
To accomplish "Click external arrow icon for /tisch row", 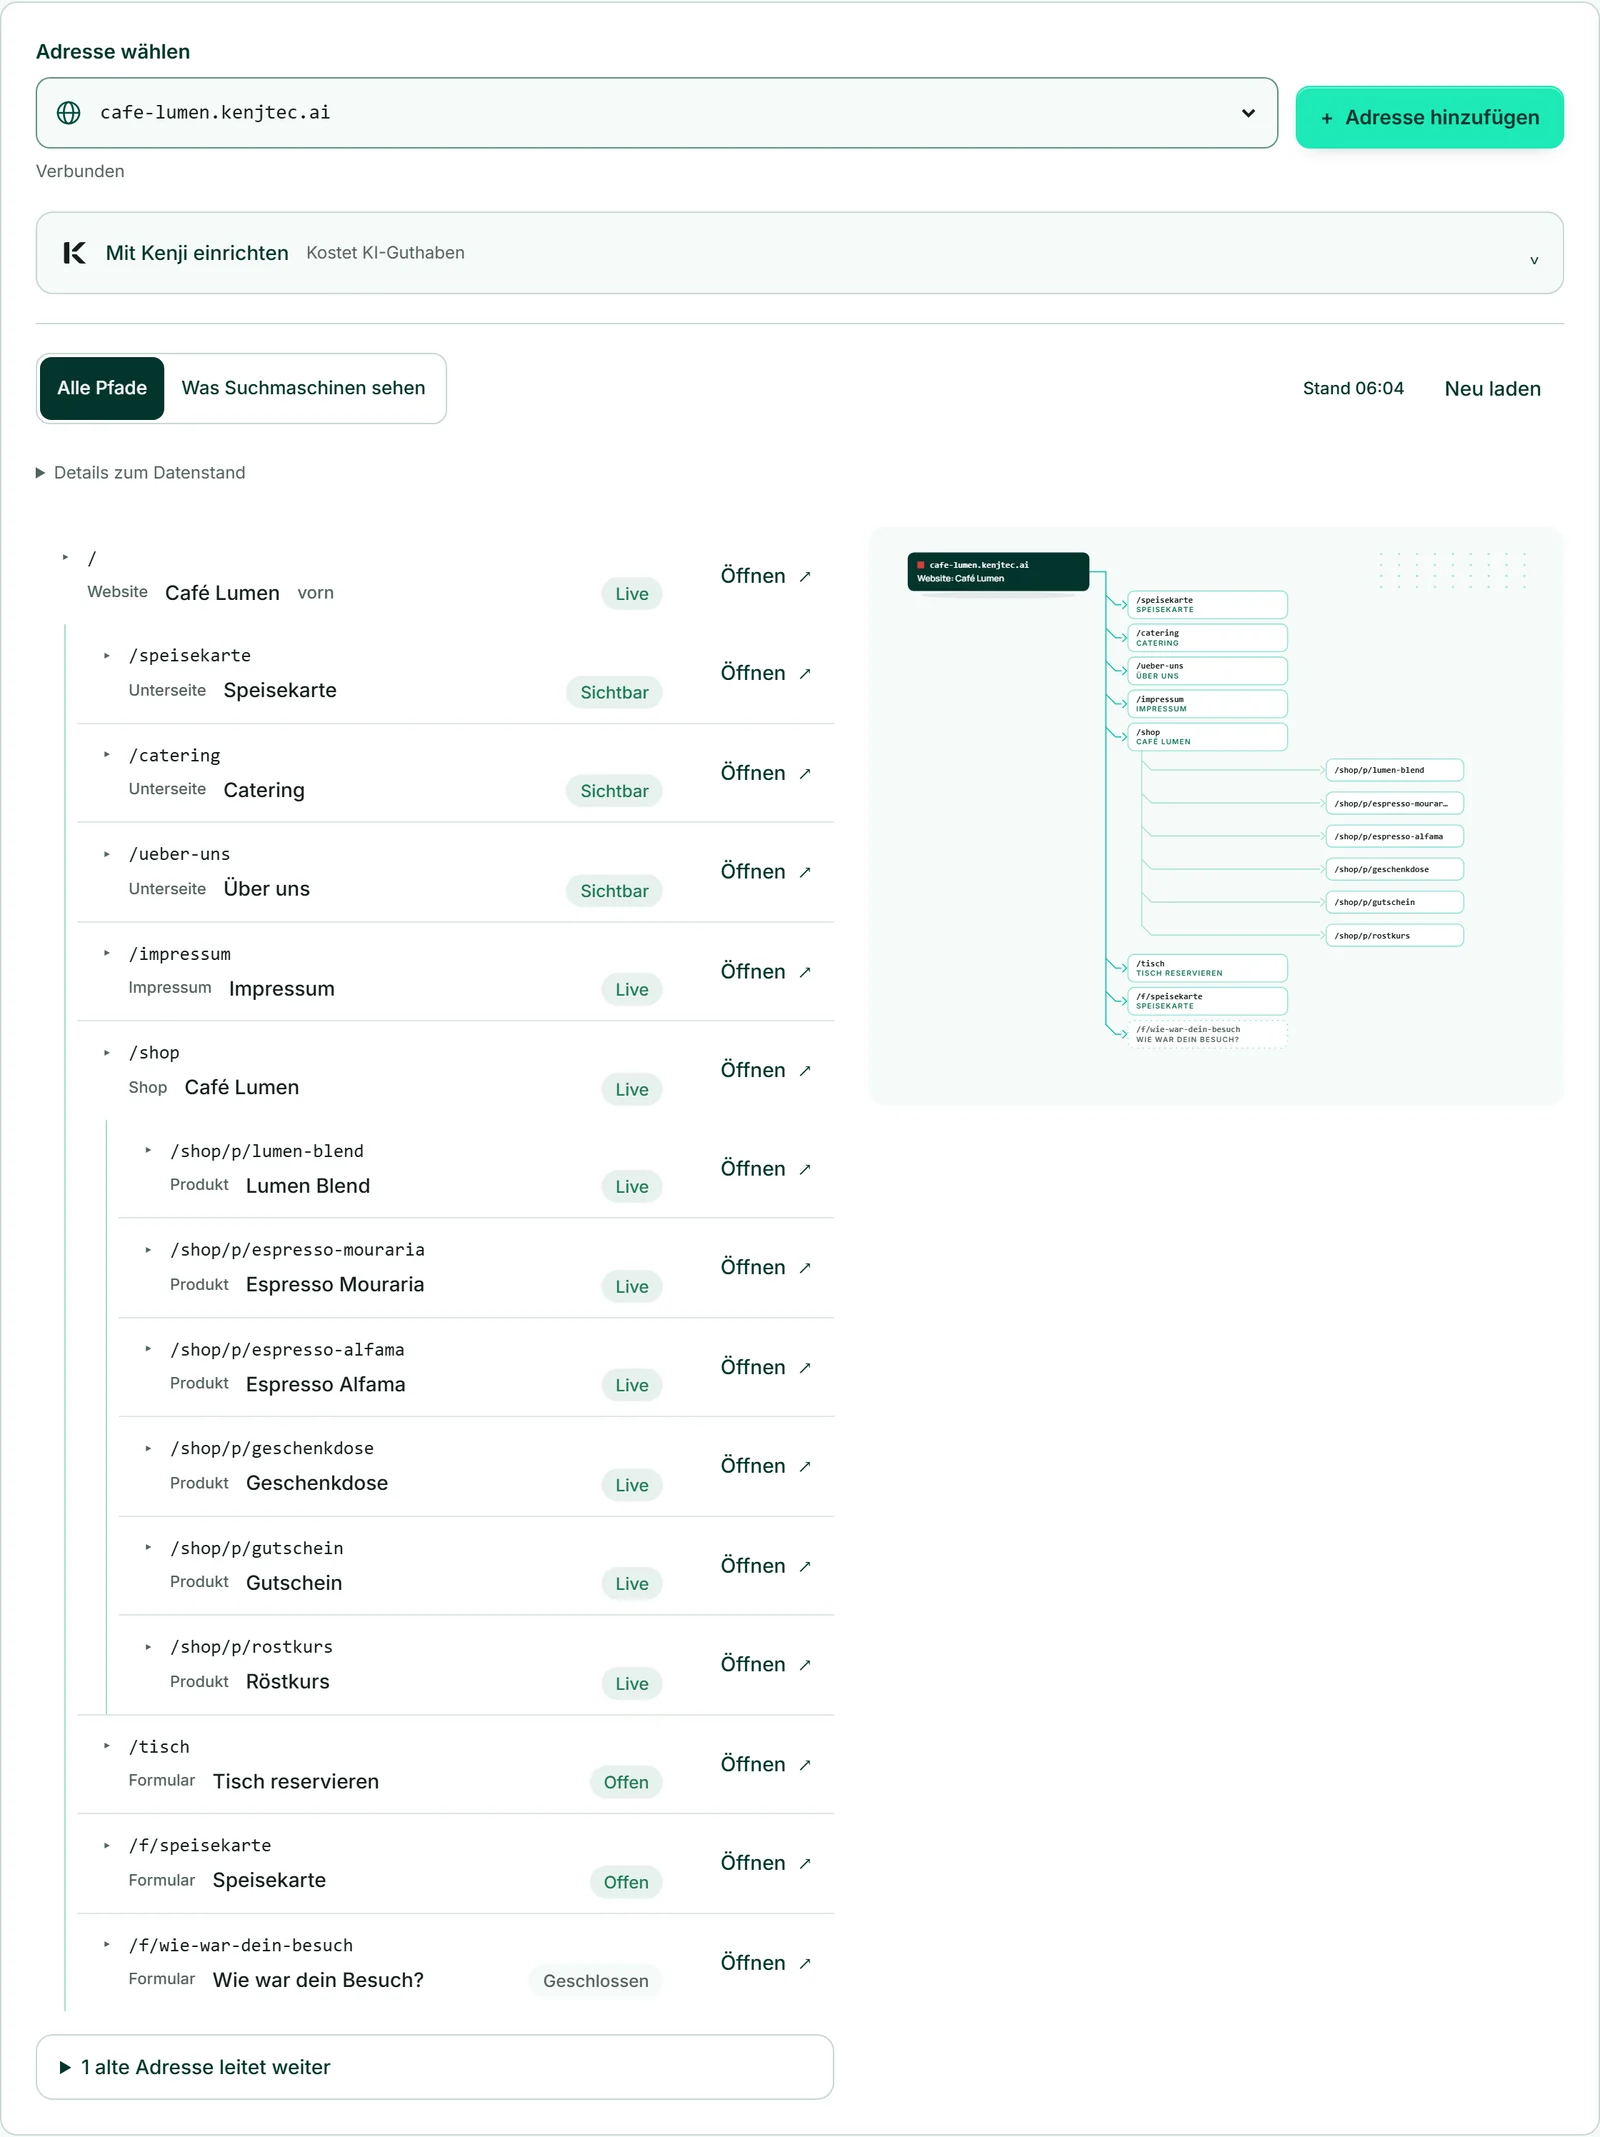I will click(x=805, y=1765).
